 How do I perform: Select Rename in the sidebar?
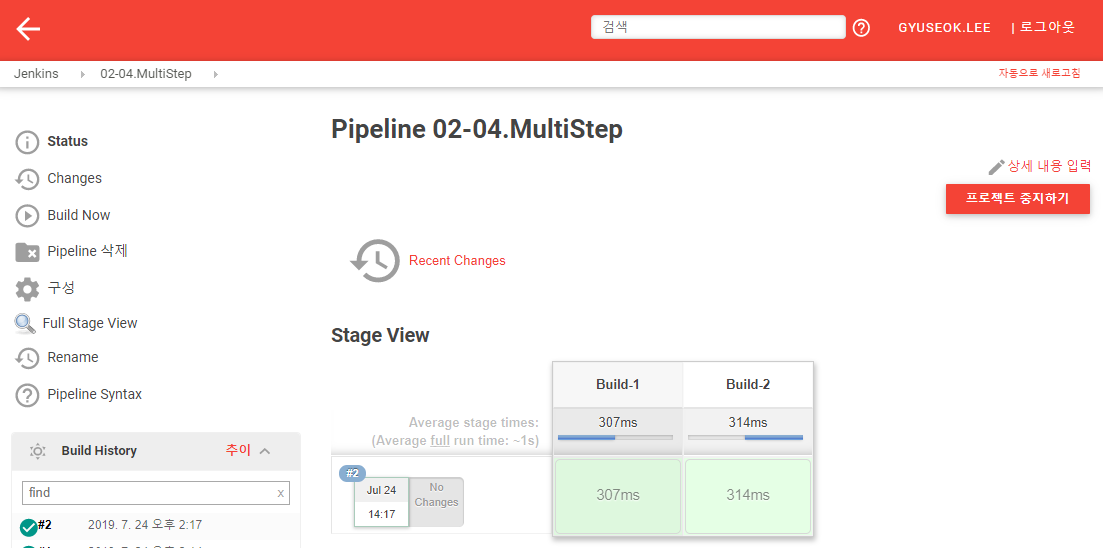pyautogui.click(x=72, y=357)
